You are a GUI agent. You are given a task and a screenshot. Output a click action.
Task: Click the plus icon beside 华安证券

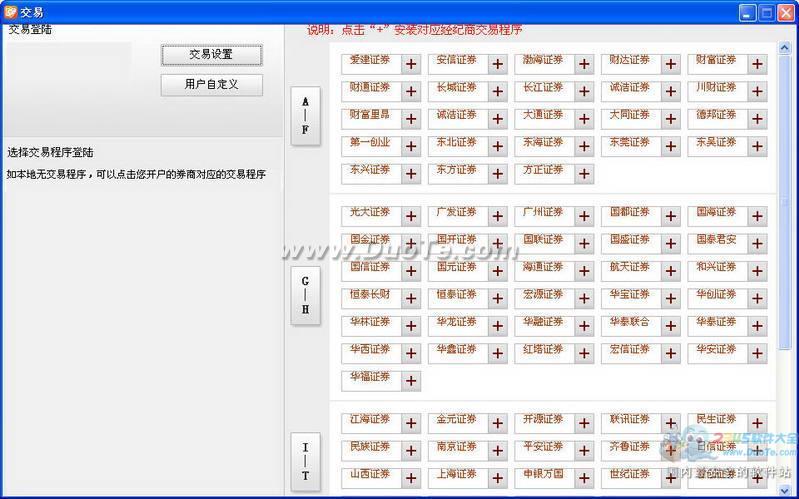(x=757, y=354)
